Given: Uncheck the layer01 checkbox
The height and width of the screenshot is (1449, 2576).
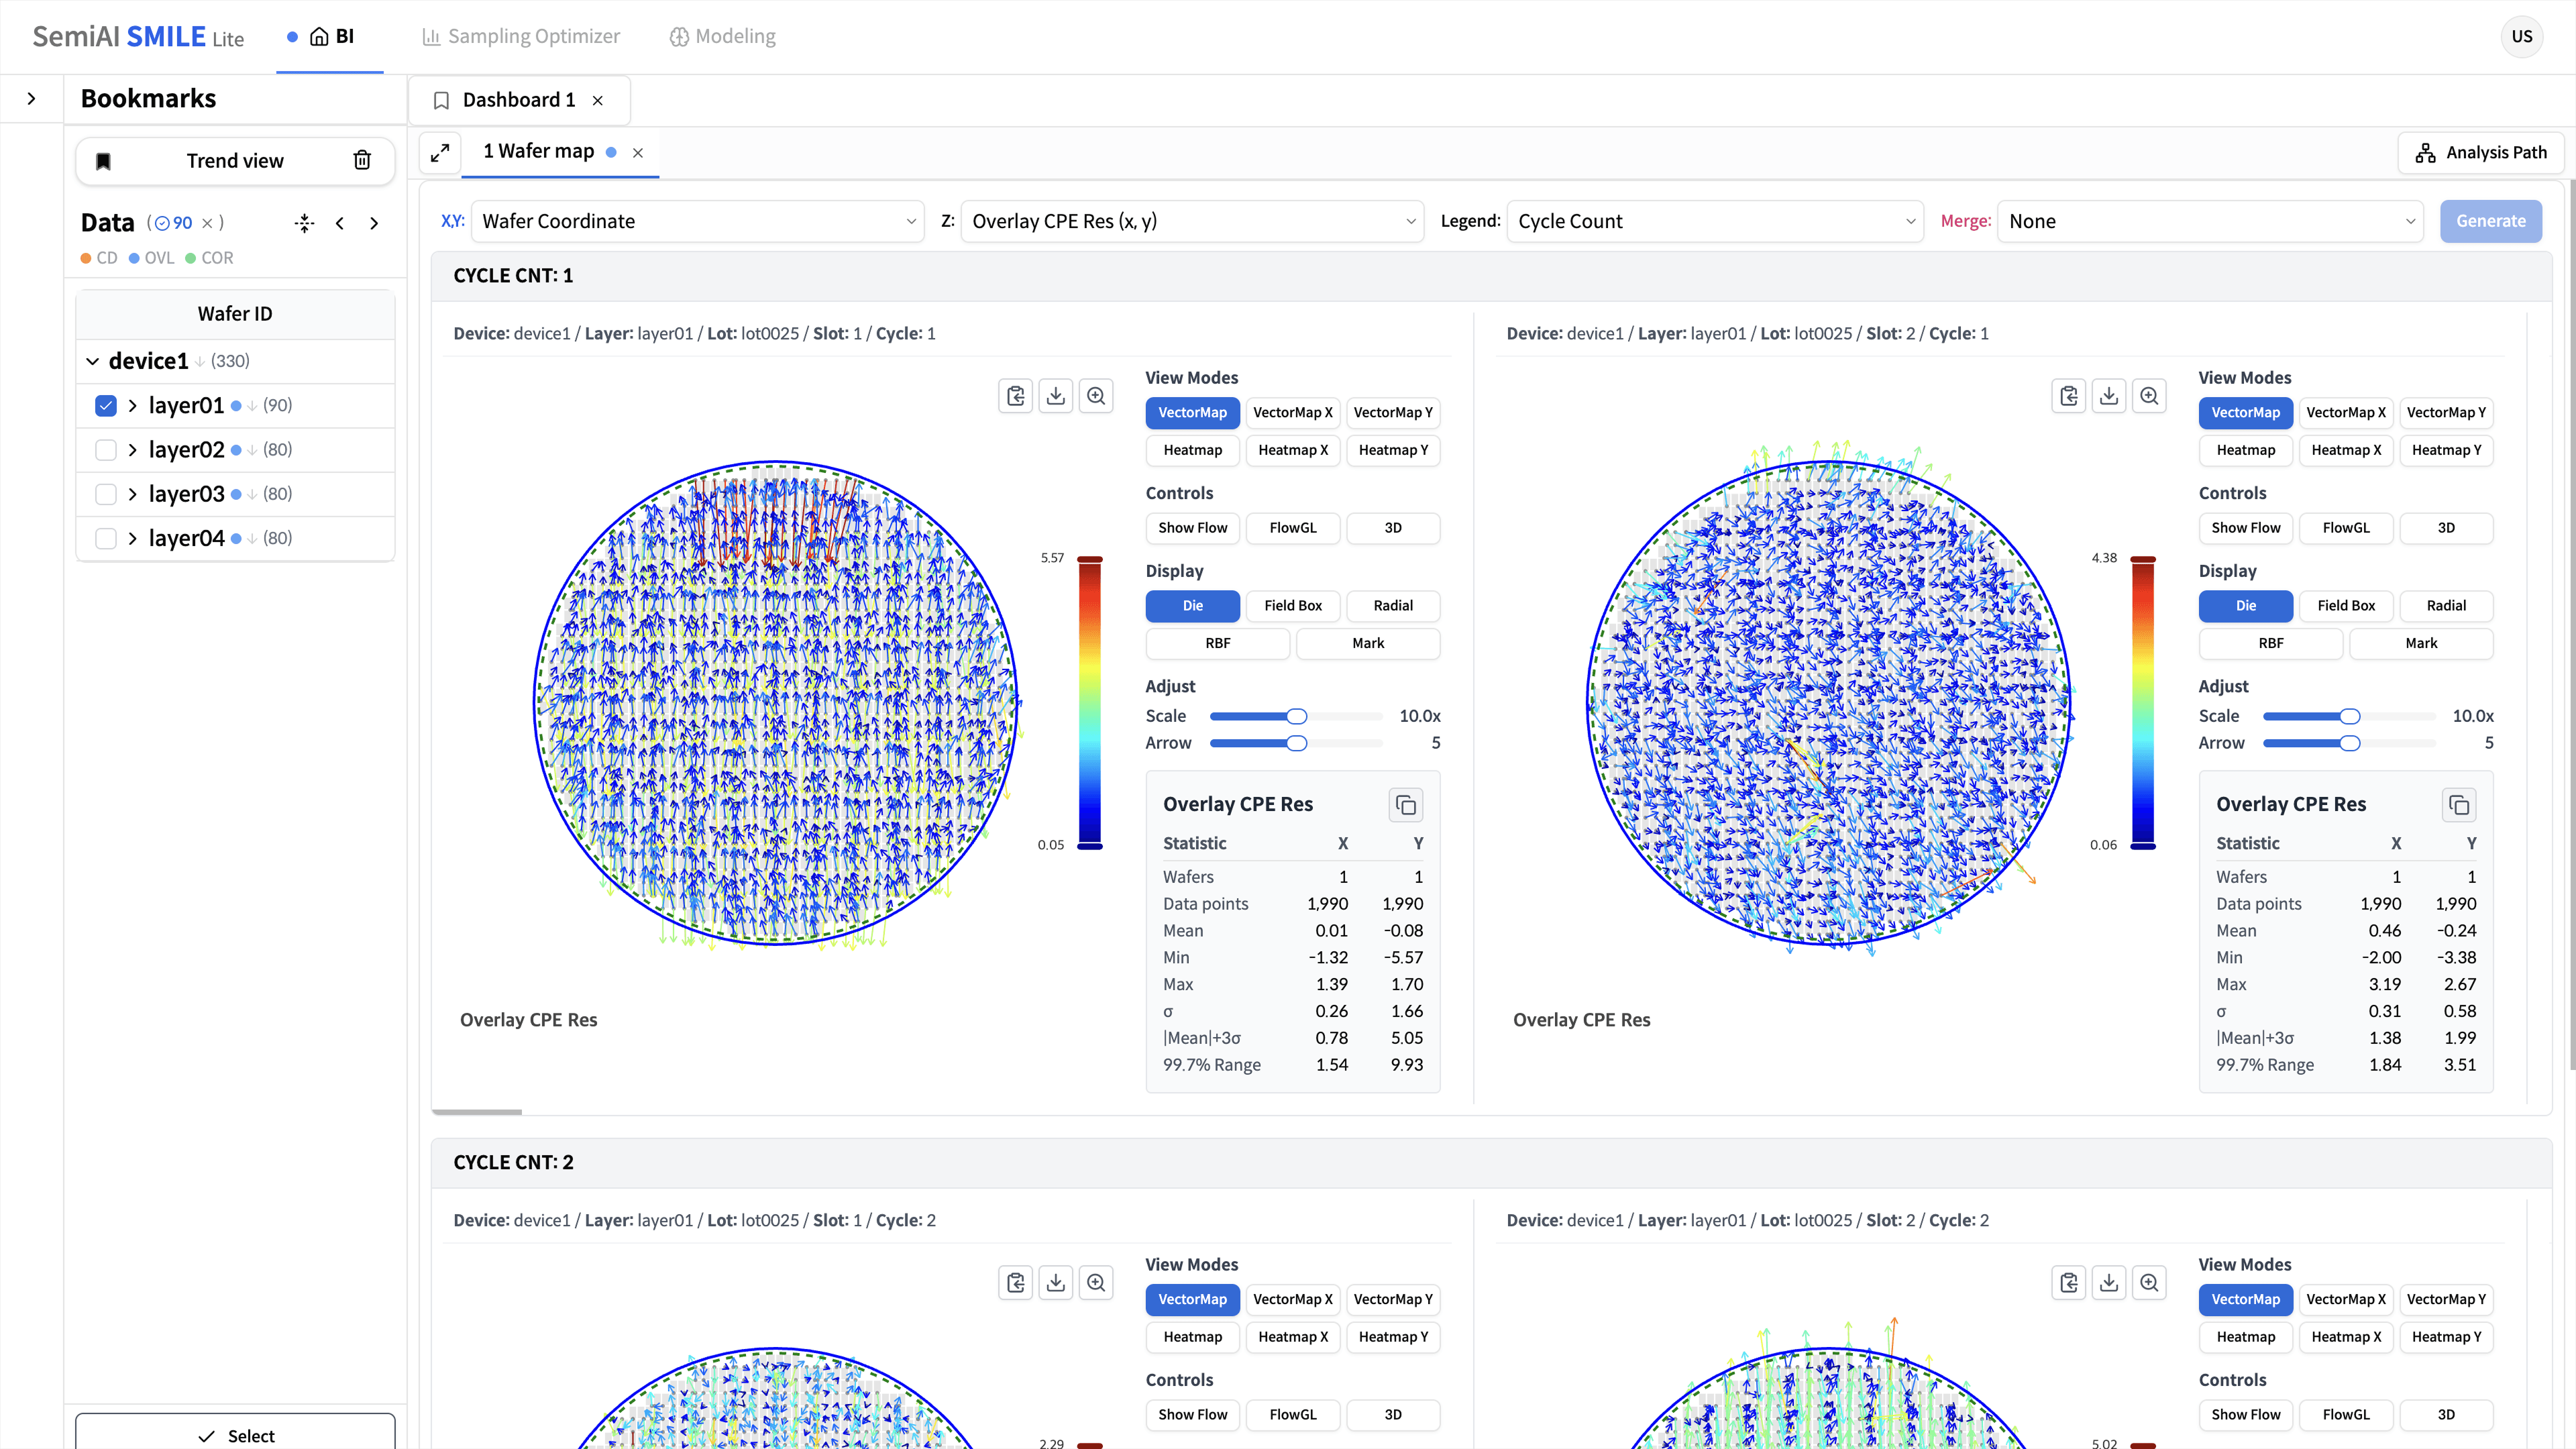Looking at the screenshot, I should pos(106,406).
